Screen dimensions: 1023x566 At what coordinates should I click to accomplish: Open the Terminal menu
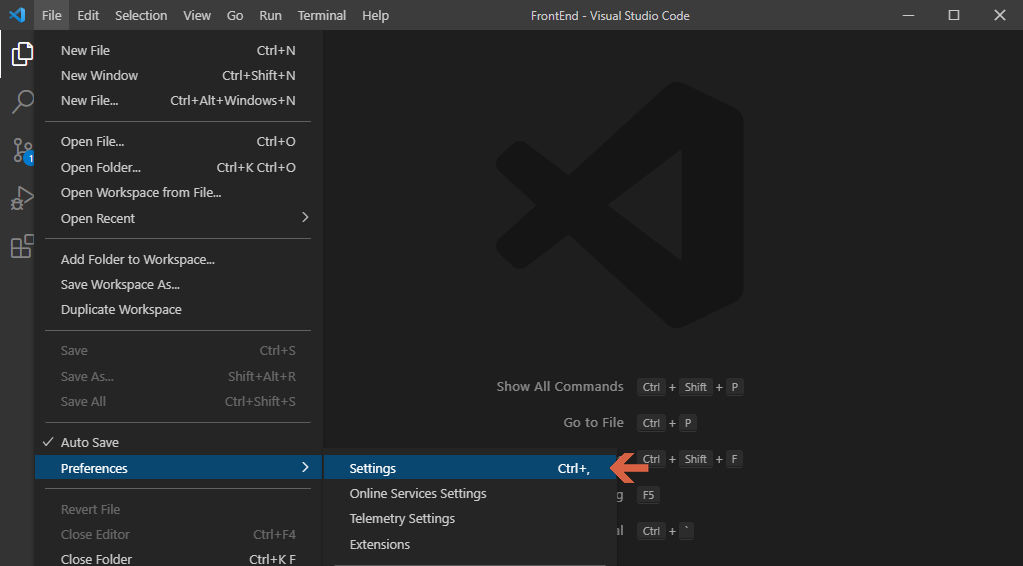point(322,15)
